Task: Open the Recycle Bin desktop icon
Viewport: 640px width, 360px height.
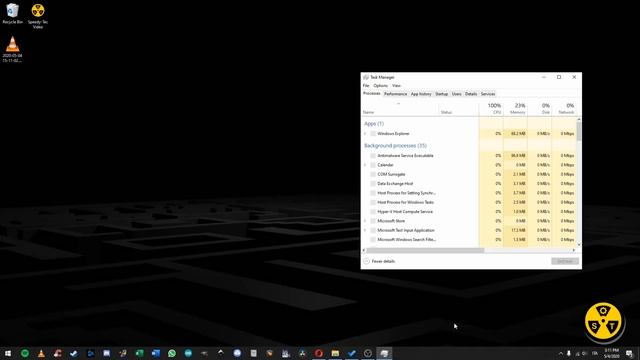Action: click(12, 13)
